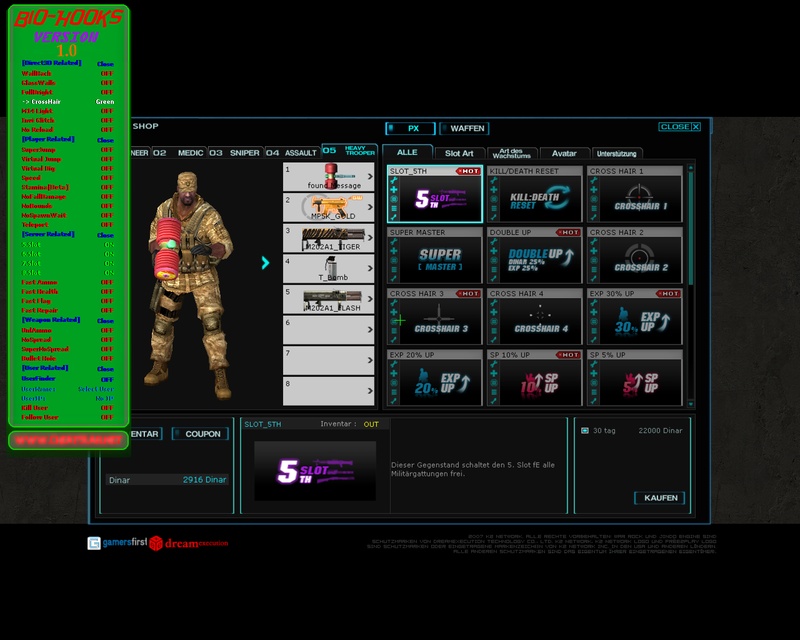Switch to the WAFFEN tab
800x640 pixels.
464,129
